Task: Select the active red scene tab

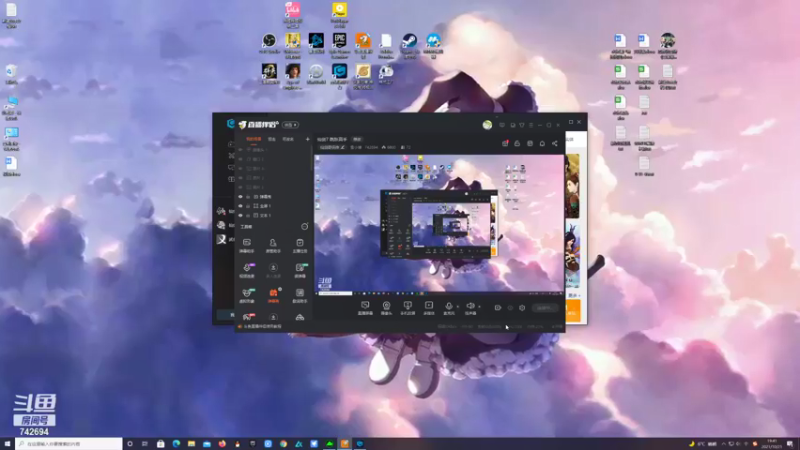Action: tap(254, 139)
